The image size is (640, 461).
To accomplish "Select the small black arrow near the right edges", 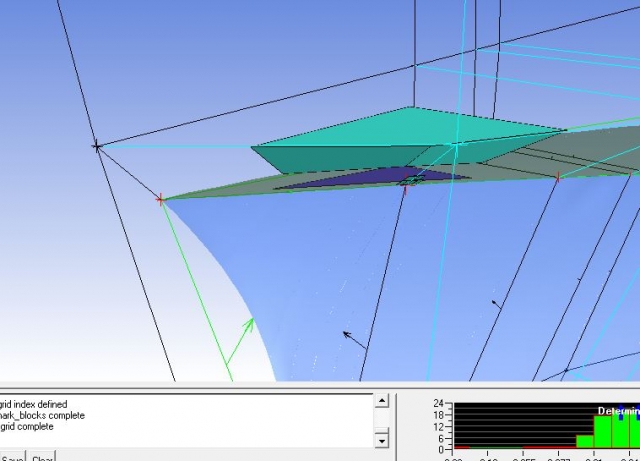I will tap(495, 301).
